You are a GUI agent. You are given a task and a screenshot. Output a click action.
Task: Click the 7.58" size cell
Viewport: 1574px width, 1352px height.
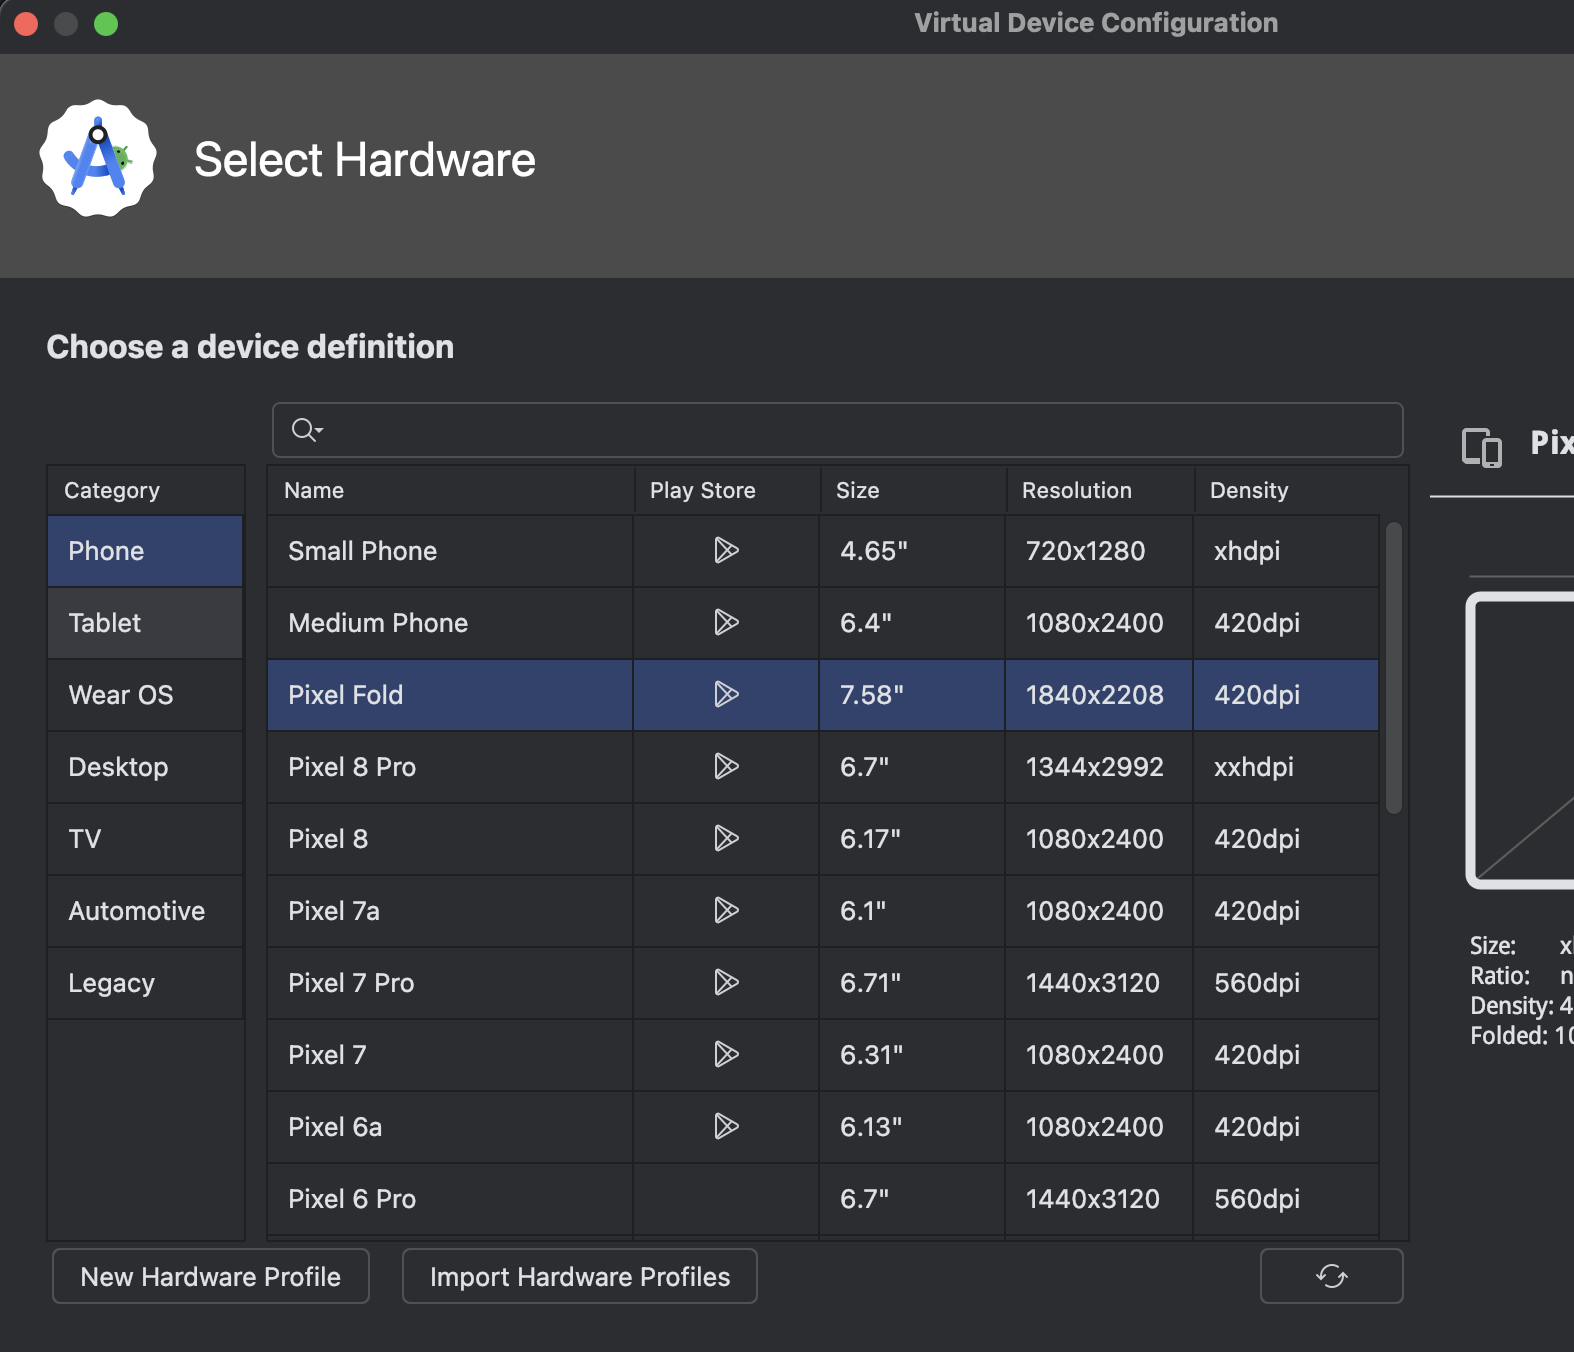pos(912,695)
